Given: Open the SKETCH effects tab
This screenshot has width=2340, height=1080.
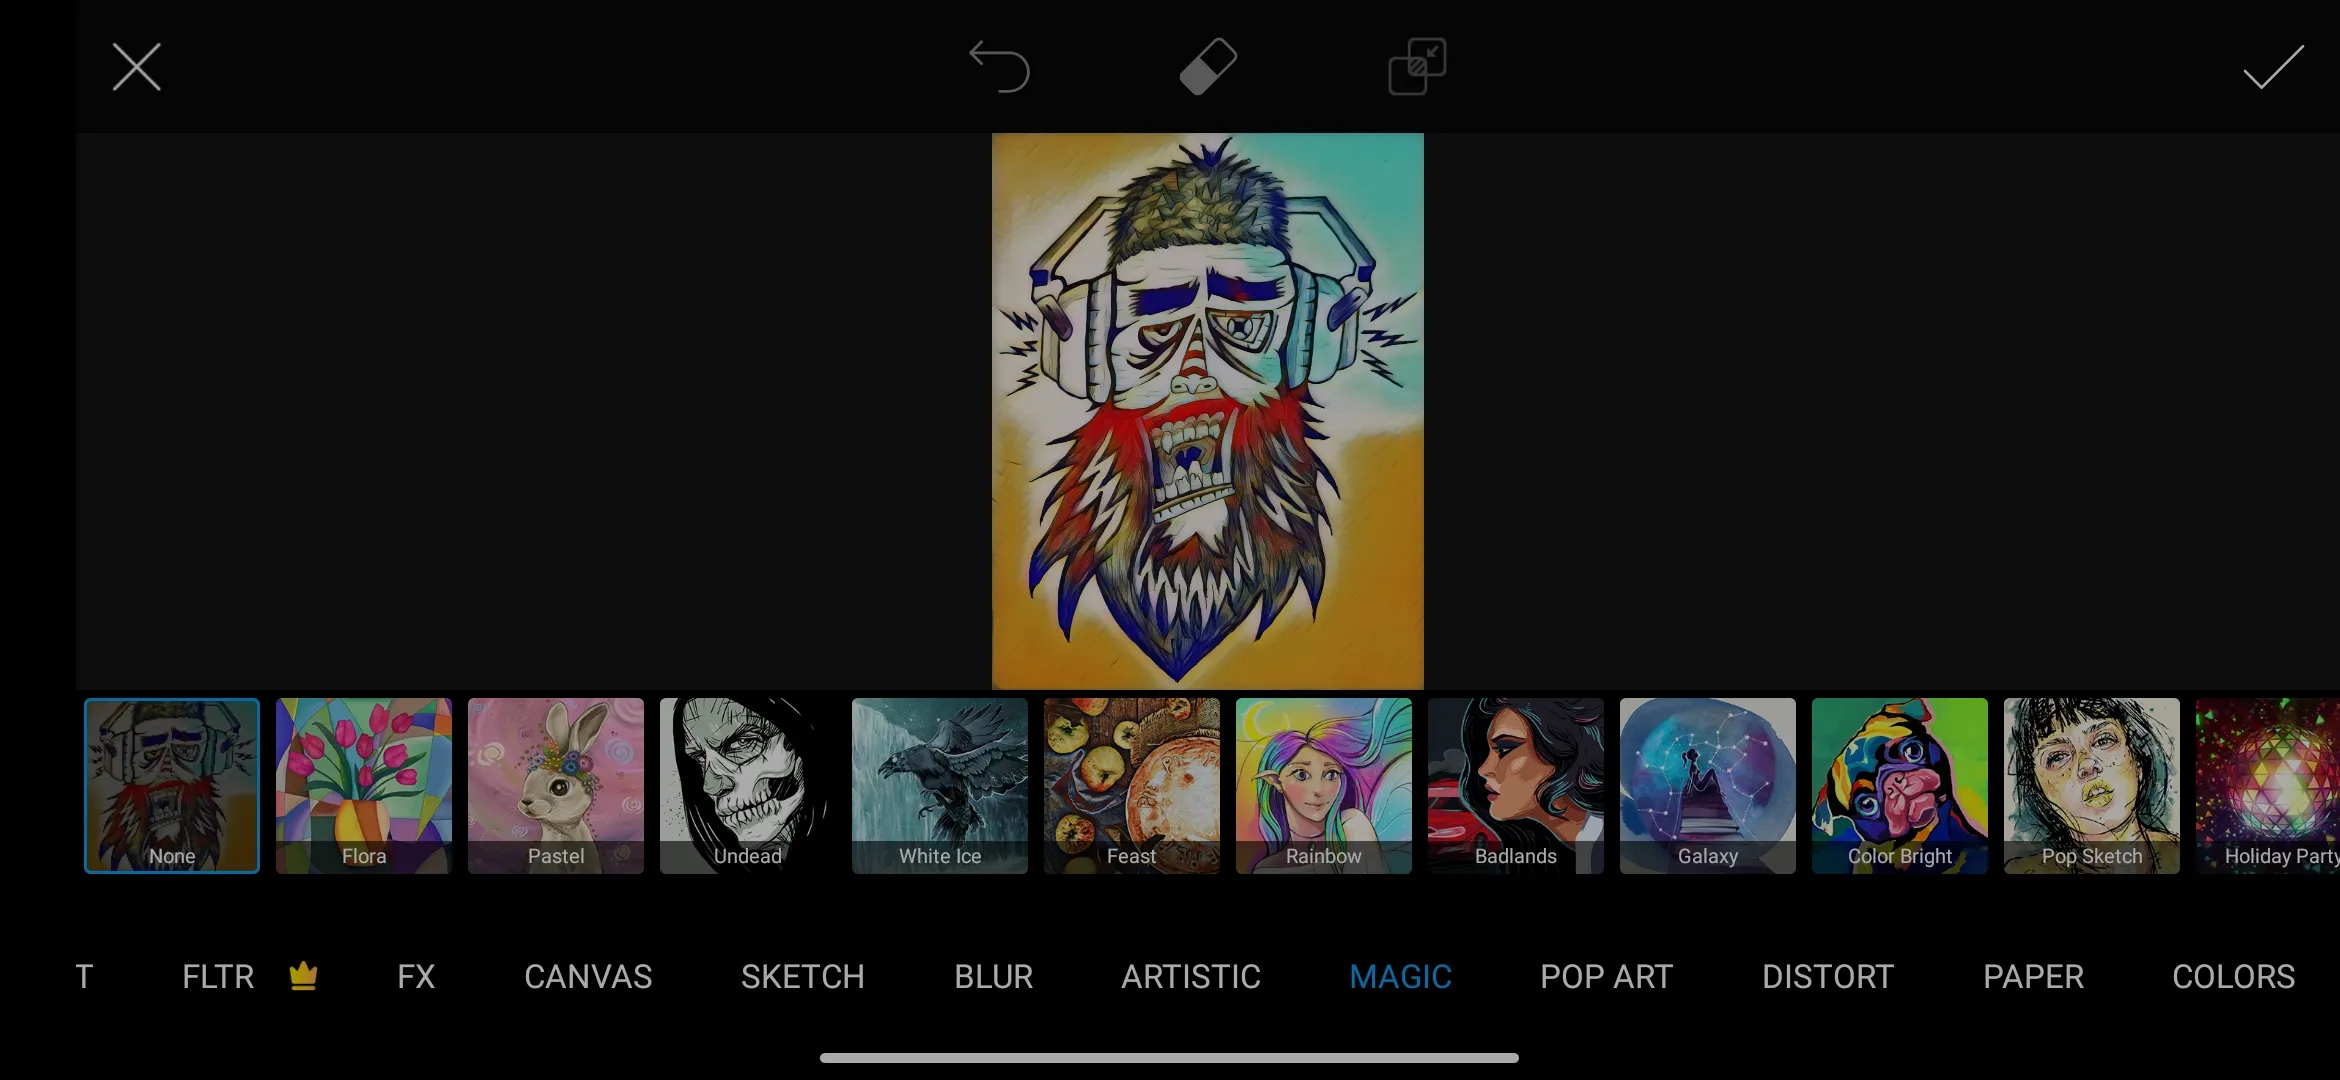Looking at the screenshot, I should [803, 976].
